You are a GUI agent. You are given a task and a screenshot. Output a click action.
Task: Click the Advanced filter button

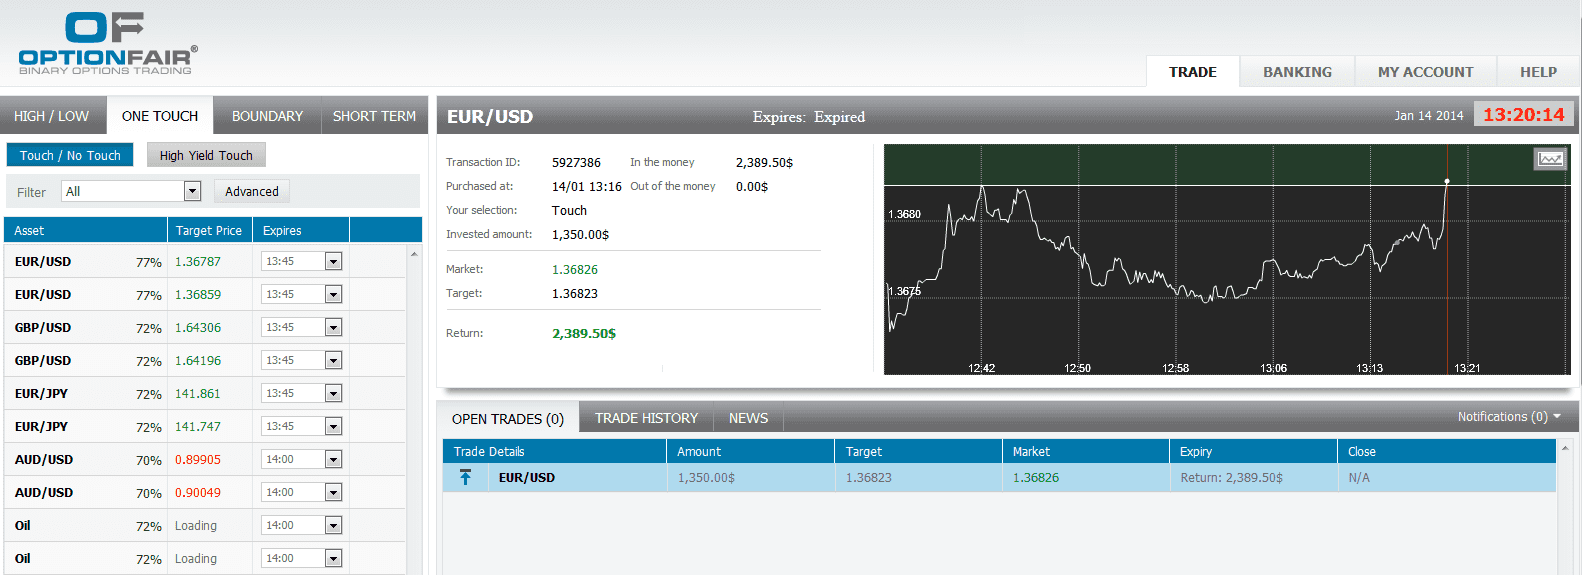coord(252,191)
